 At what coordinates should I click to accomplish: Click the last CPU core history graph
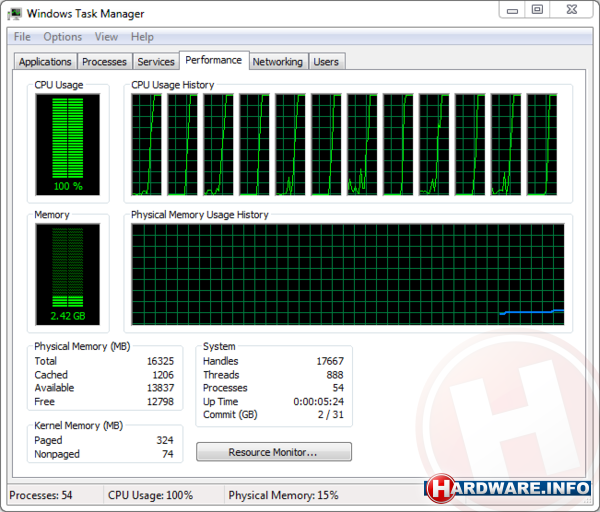pos(542,145)
